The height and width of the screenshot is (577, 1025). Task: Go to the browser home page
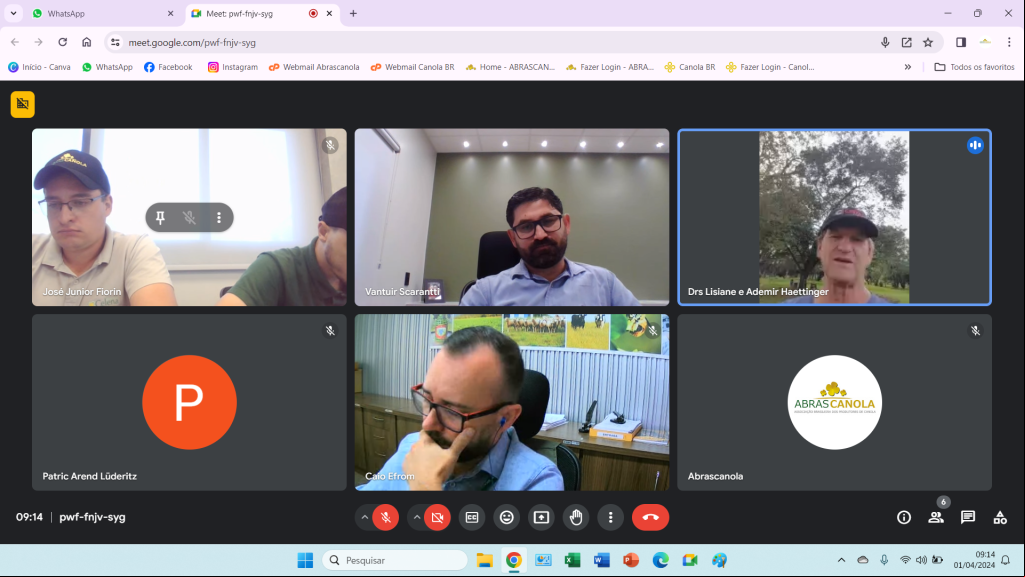click(x=86, y=42)
